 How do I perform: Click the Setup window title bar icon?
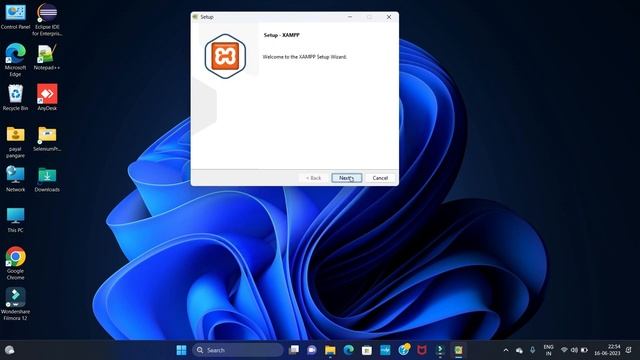click(196, 17)
